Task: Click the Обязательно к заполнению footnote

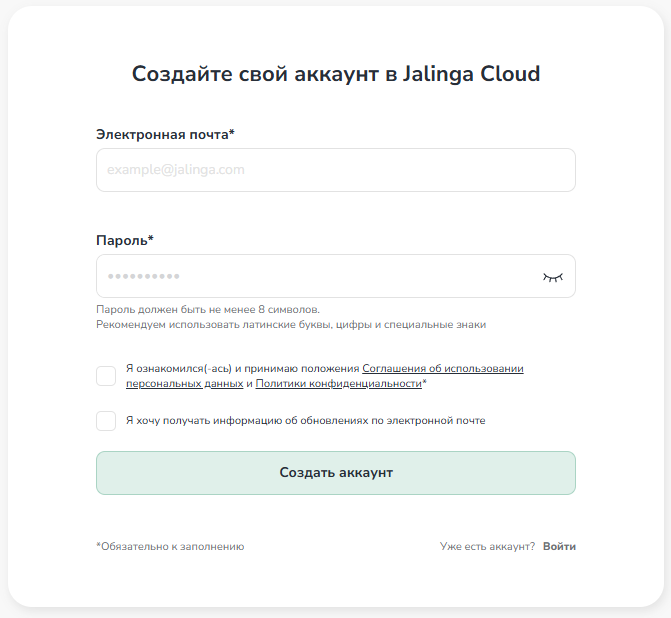Action: tap(170, 547)
